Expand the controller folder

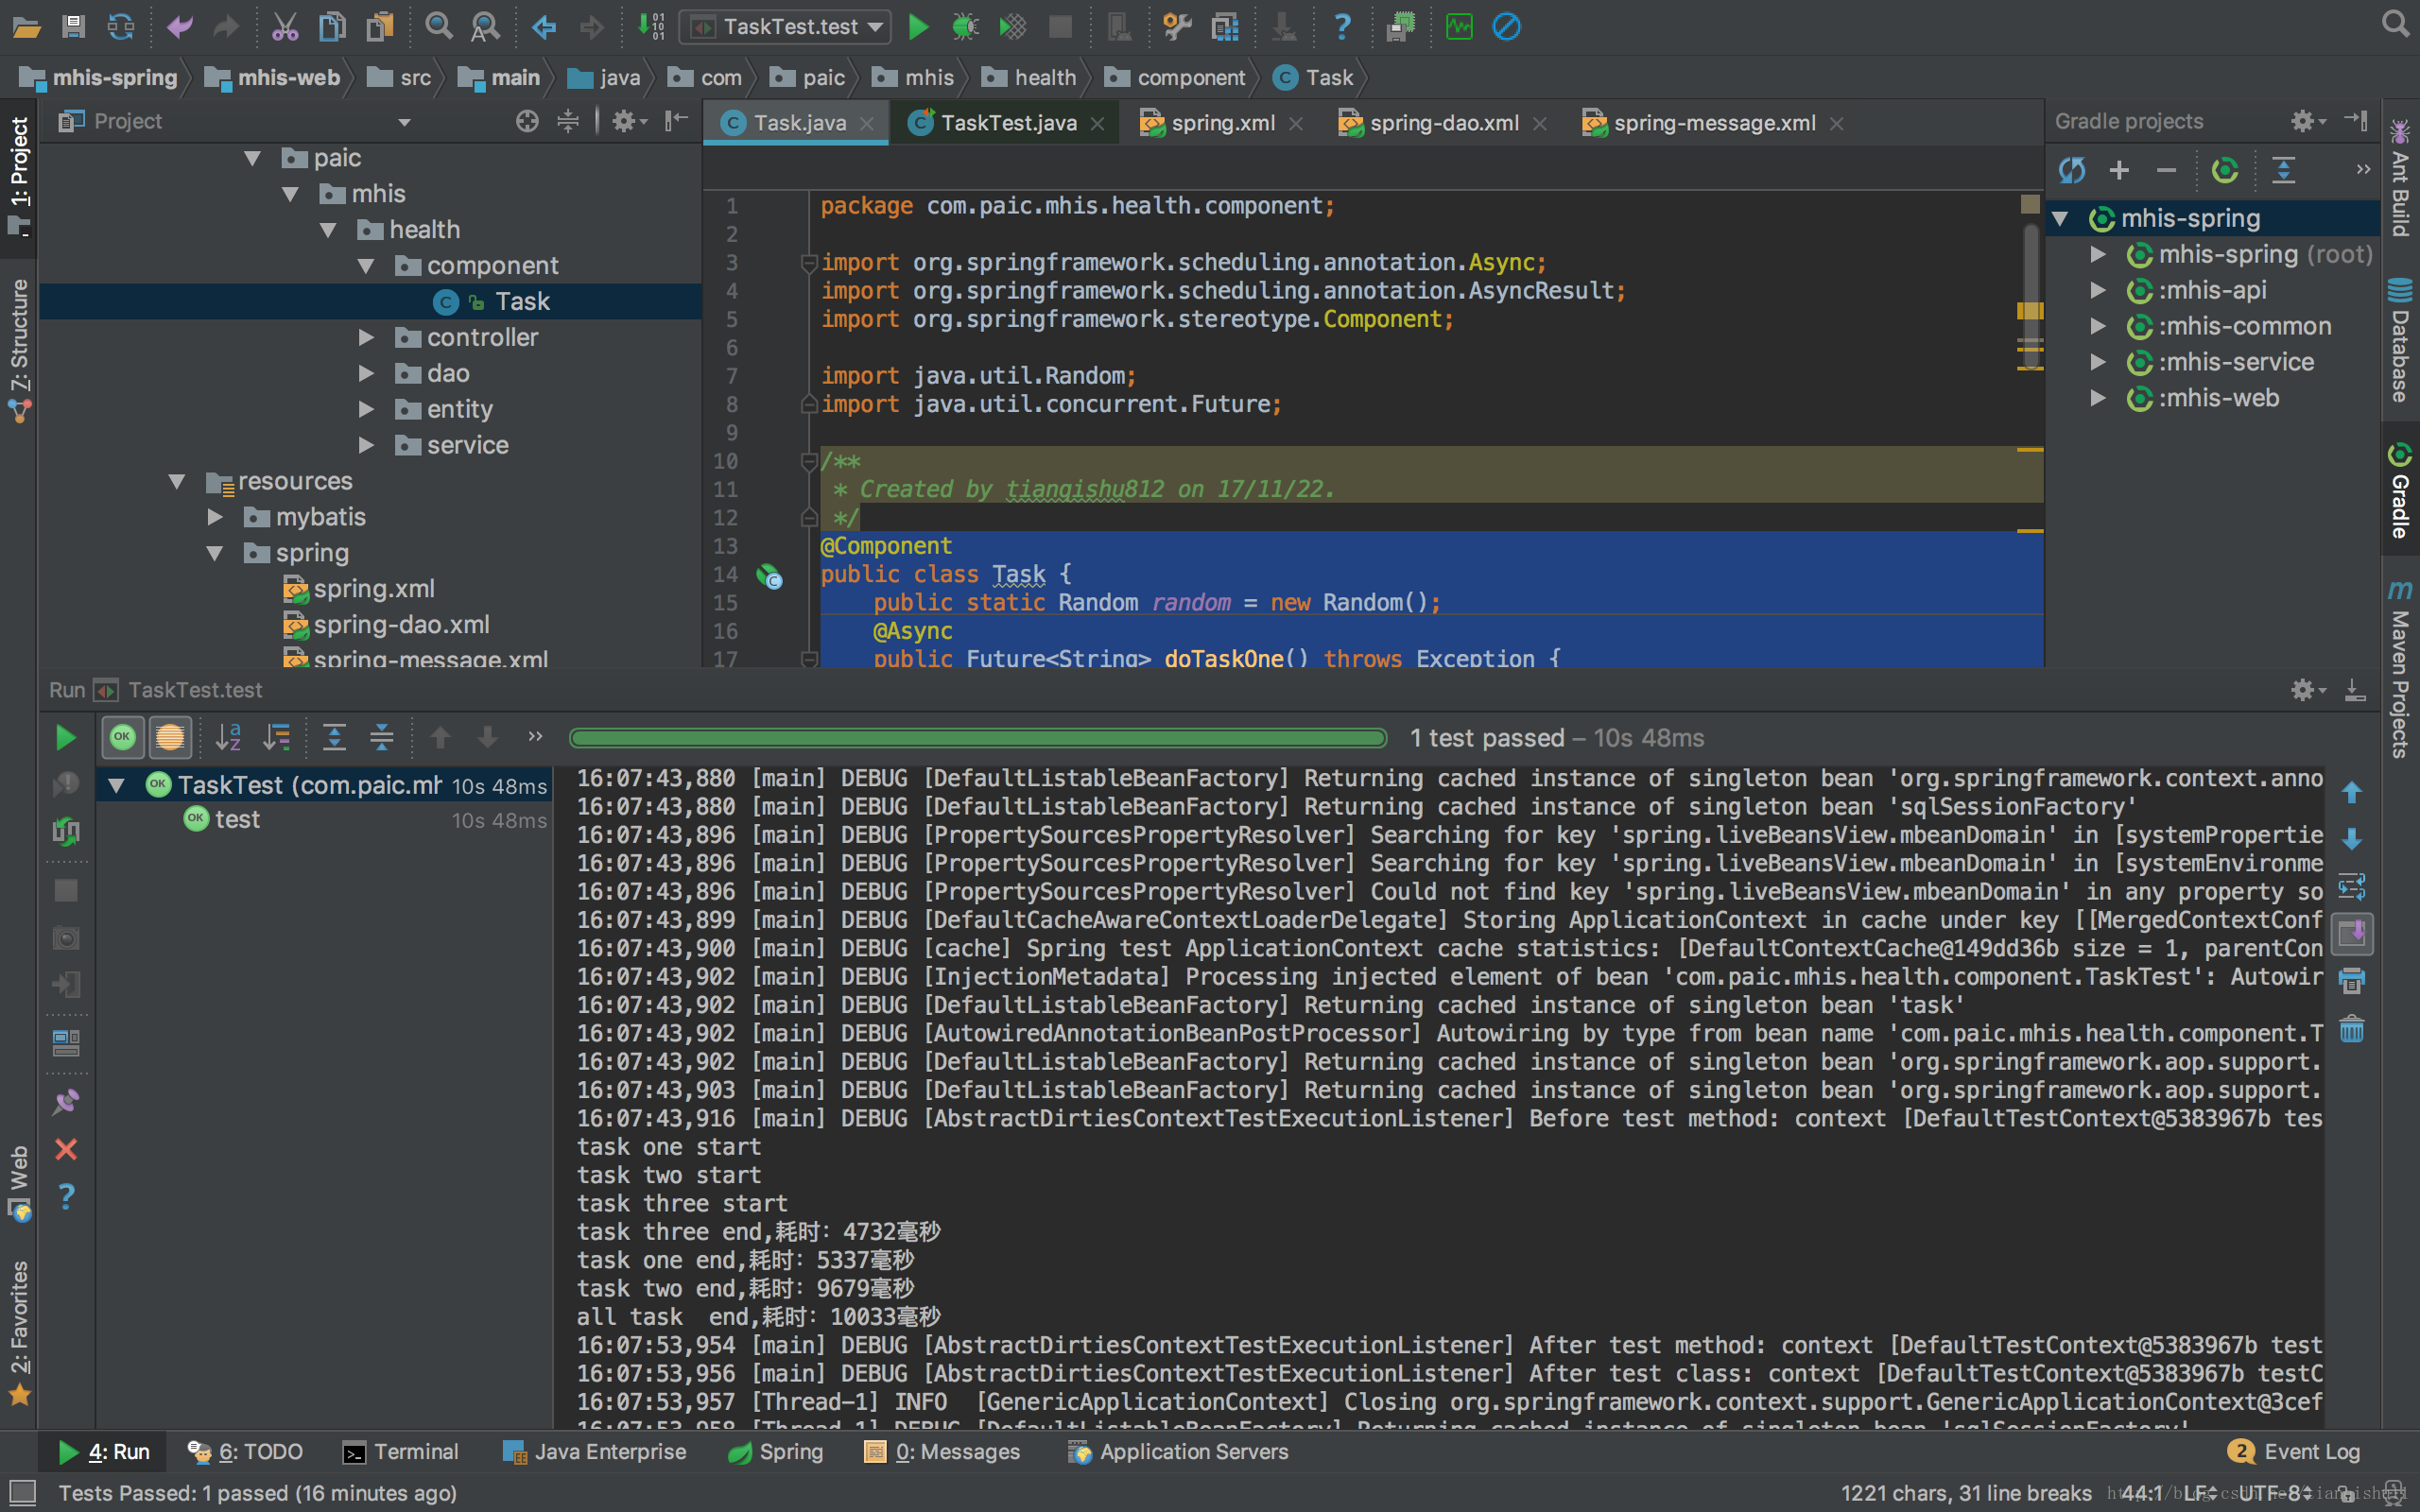coord(366,338)
